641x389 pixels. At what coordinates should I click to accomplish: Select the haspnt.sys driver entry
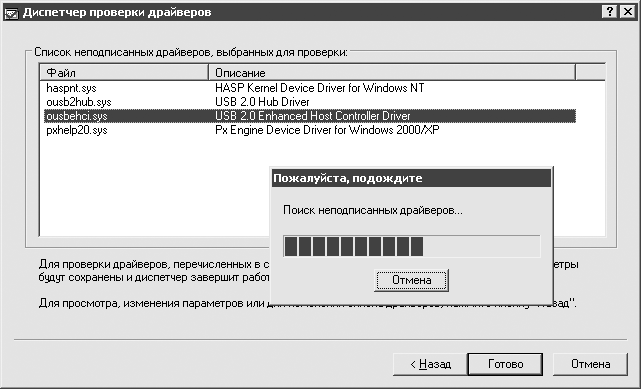71,88
